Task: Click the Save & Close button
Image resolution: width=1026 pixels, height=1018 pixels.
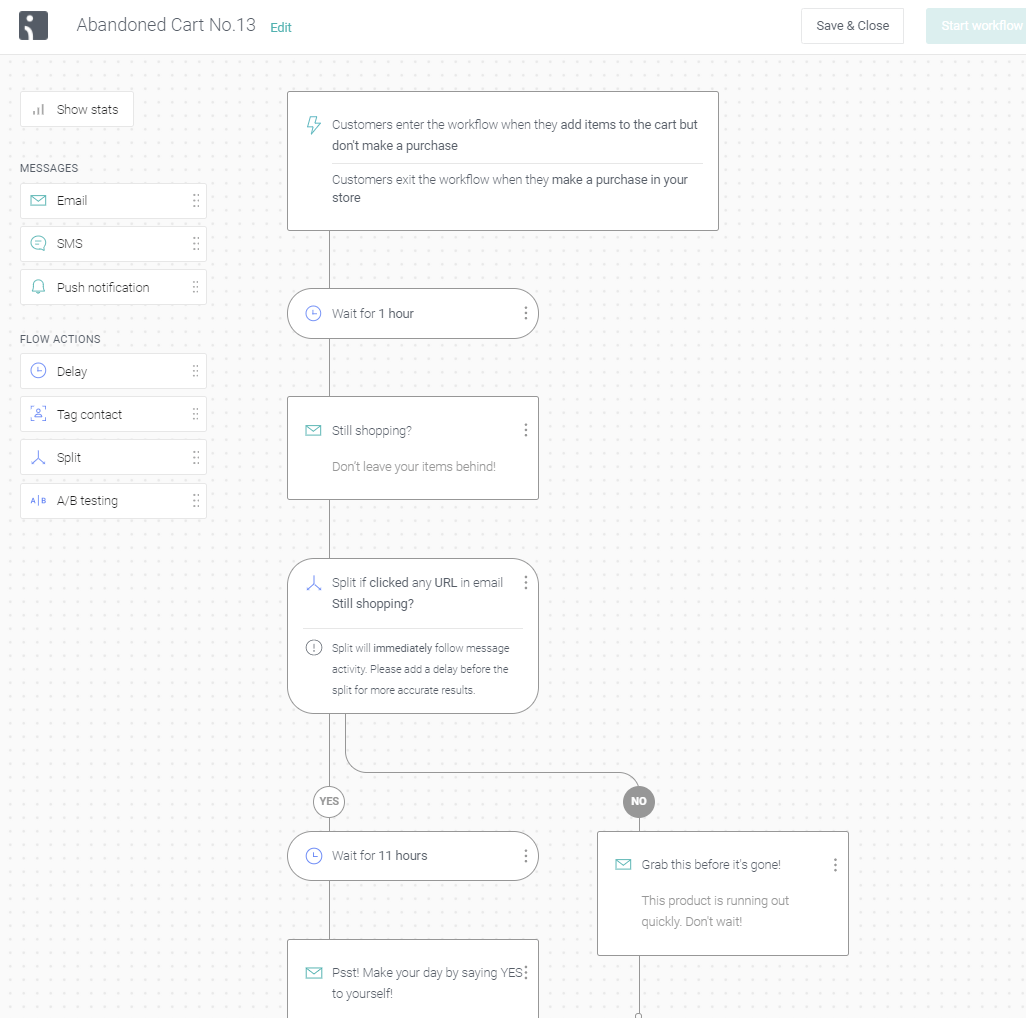Action: [852, 26]
